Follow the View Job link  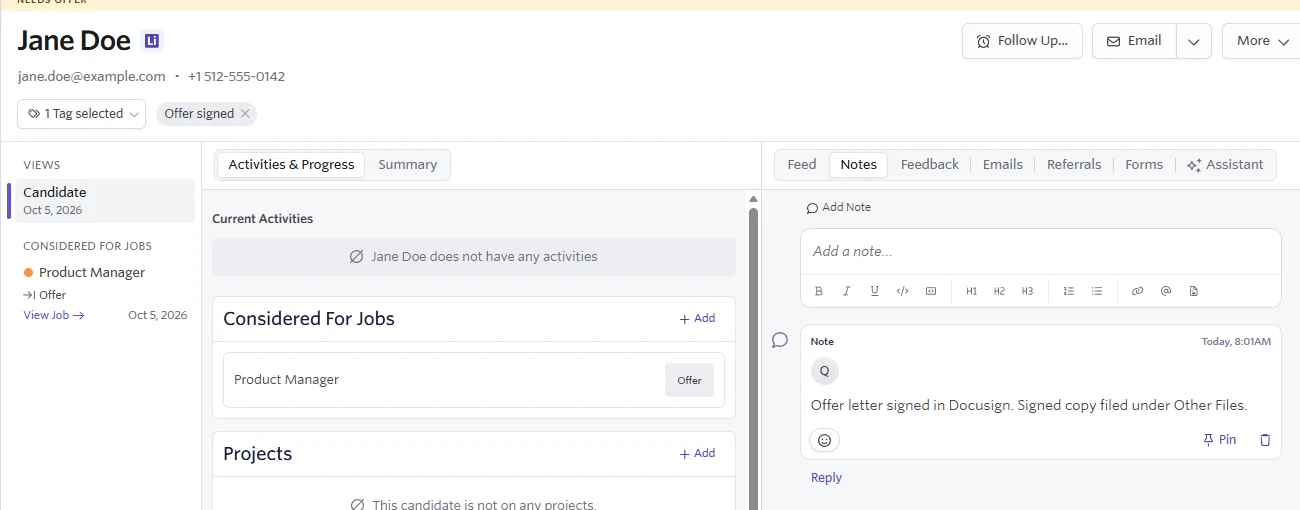tap(54, 315)
